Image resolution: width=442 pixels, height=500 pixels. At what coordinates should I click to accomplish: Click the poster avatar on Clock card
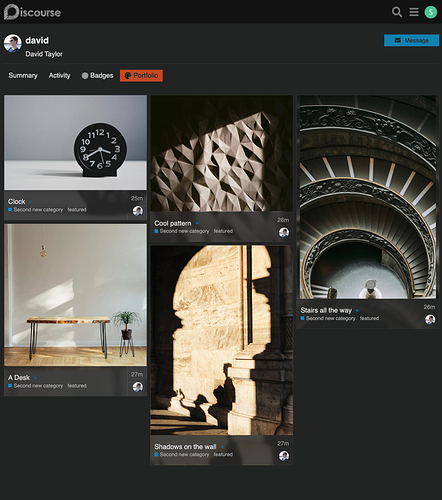point(138,211)
